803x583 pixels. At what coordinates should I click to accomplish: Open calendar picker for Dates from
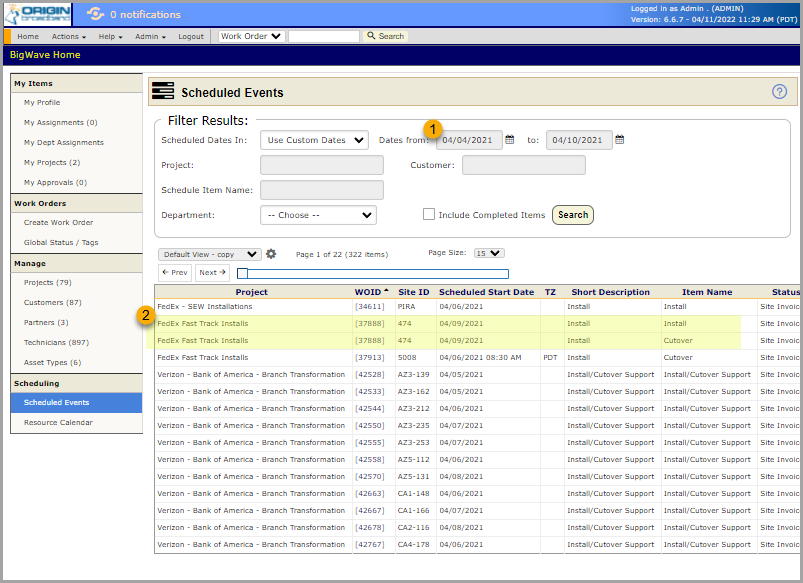pos(510,140)
